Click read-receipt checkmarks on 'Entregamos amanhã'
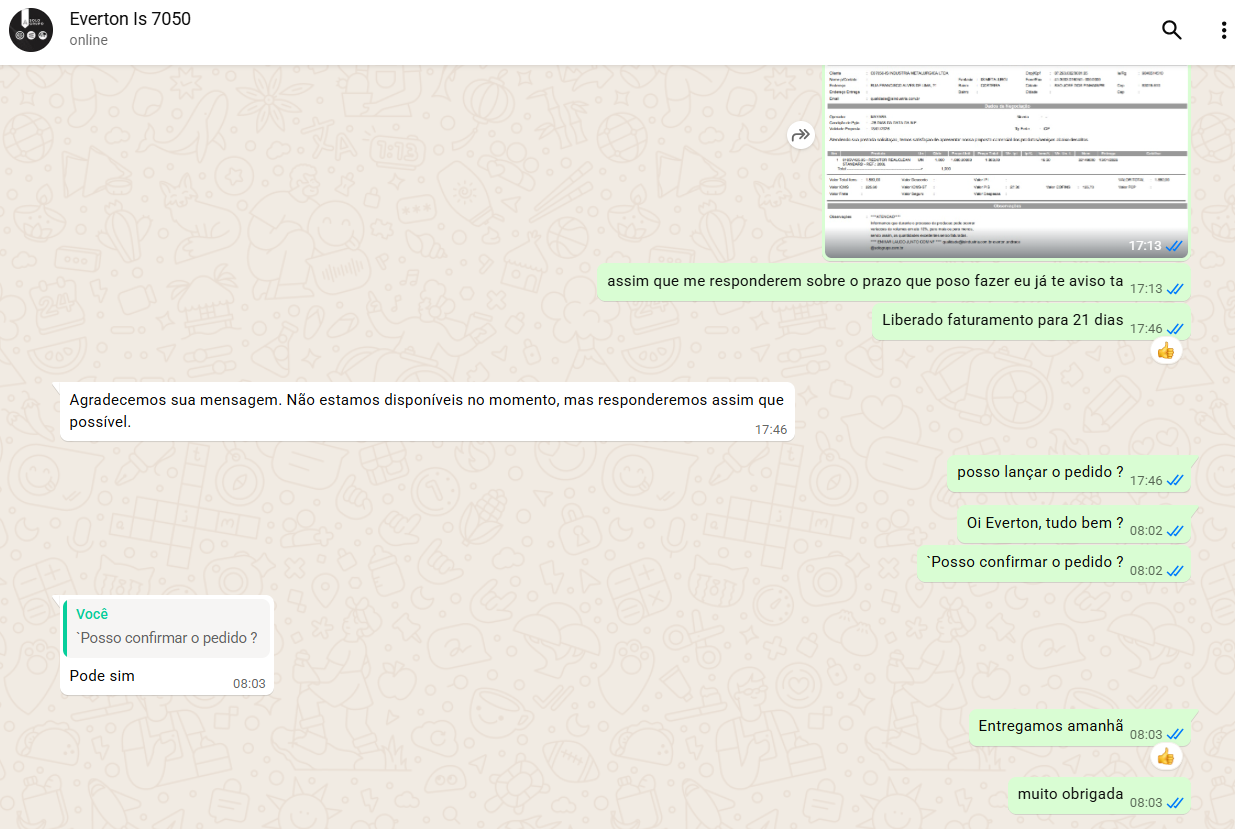1235x829 pixels. click(x=1175, y=735)
